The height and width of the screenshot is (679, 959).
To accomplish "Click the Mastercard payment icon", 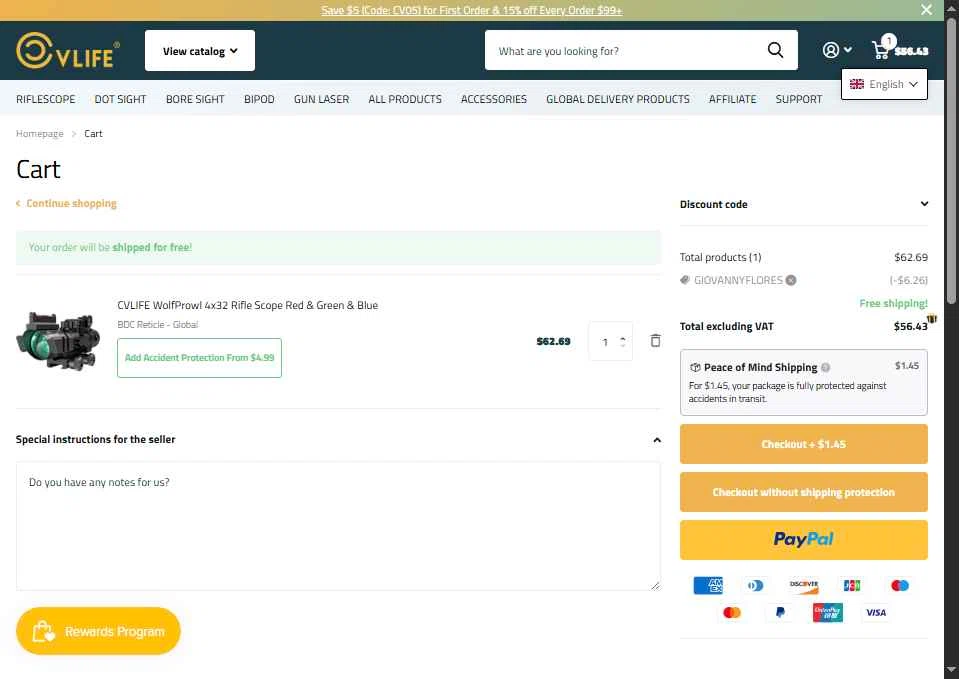I will (732, 612).
